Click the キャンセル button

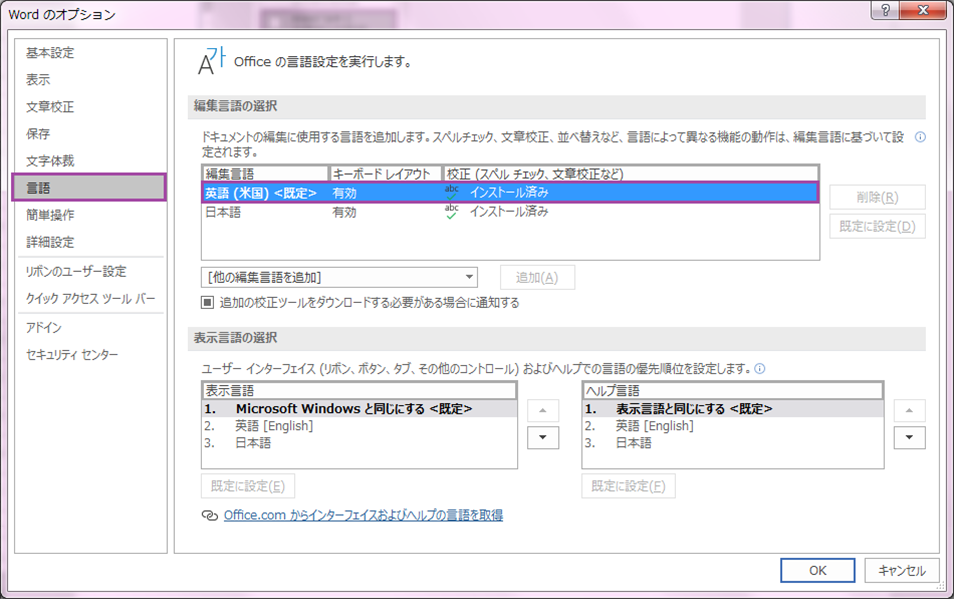coord(902,570)
